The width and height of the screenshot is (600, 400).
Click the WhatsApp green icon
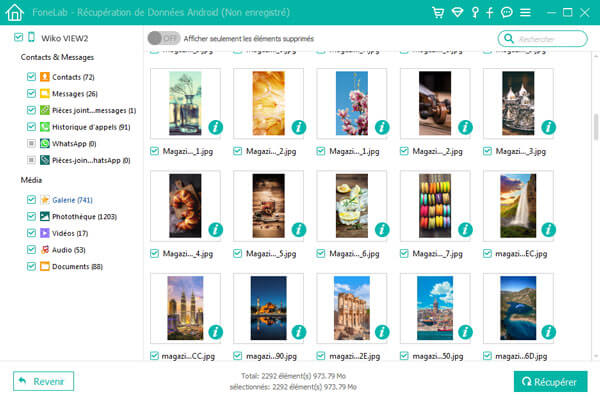(x=45, y=144)
